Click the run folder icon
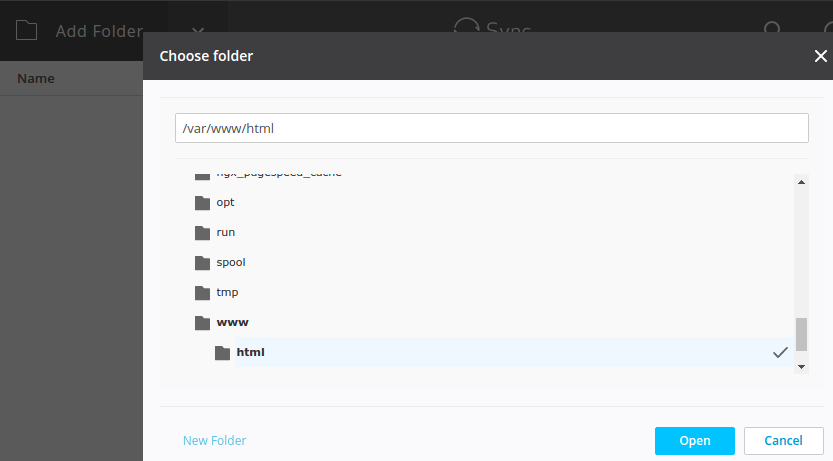 click(202, 232)
